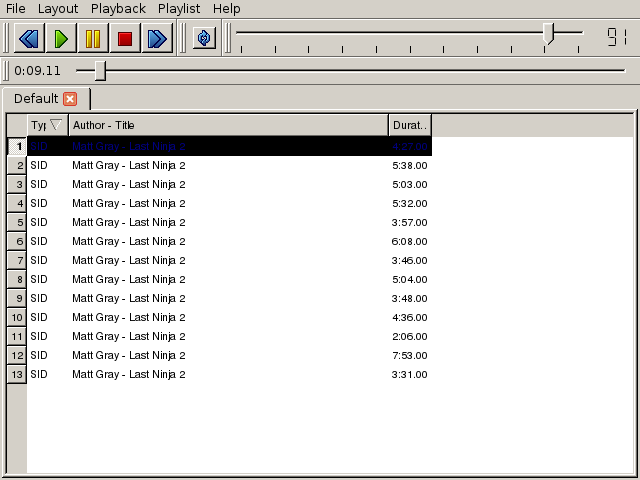Click the volume slider handle
The width and height of the screenshot is (640, 480).
coord(549,34)
